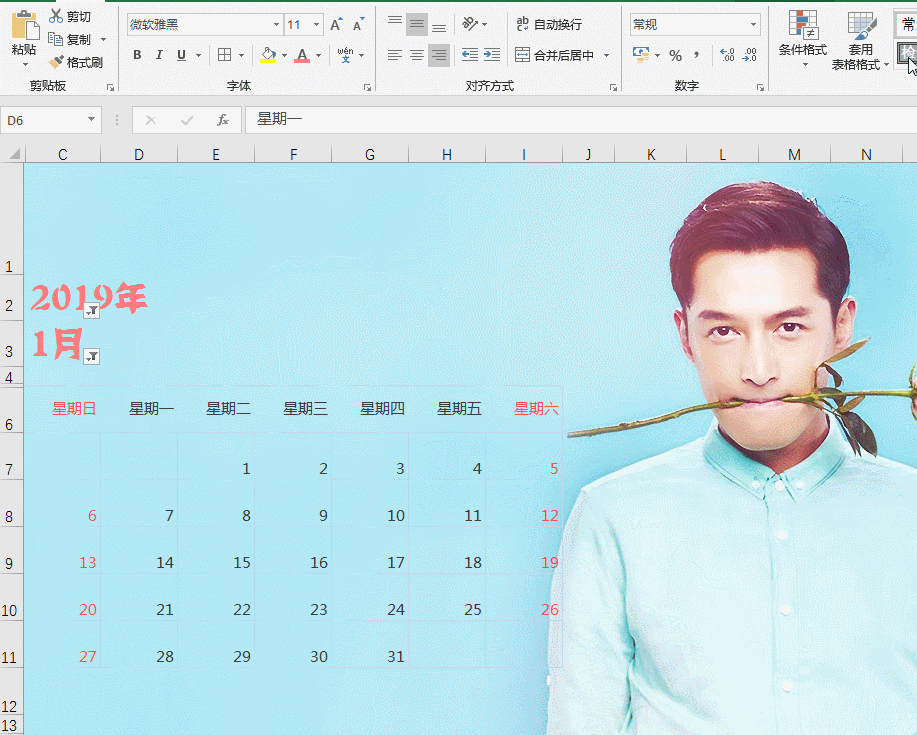This screenshot has height=735, width=917.
Task: Select column header D
Action: [x=139, y=154]
